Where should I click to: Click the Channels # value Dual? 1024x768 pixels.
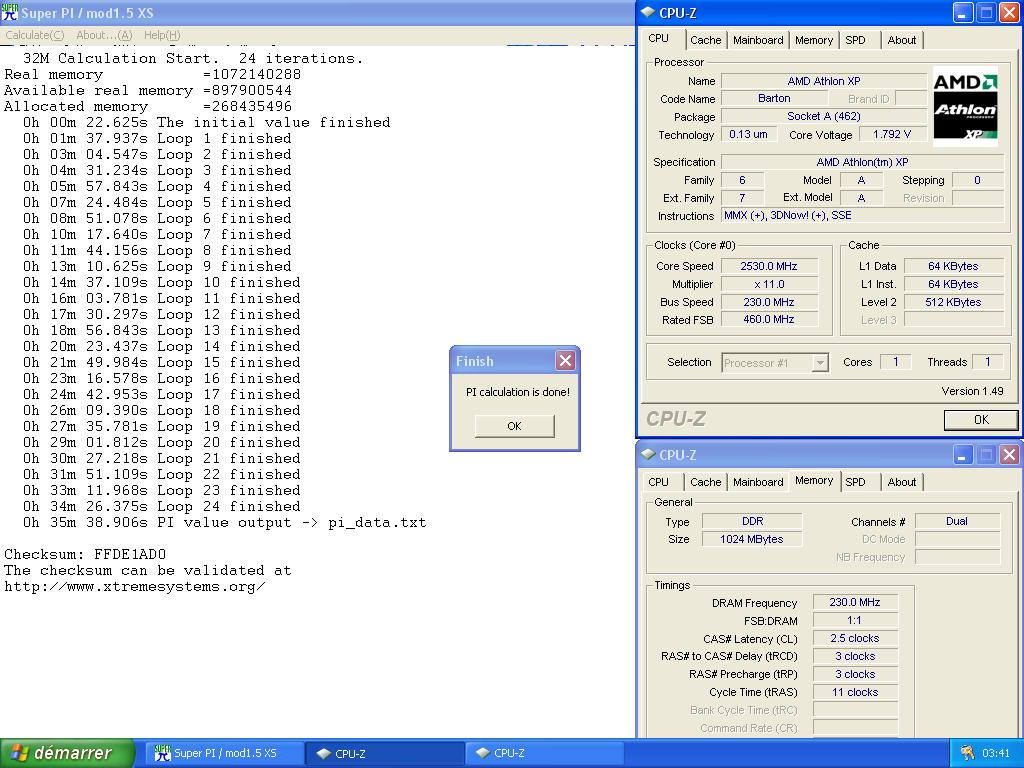pyautogui.click(x=957, y=521)
